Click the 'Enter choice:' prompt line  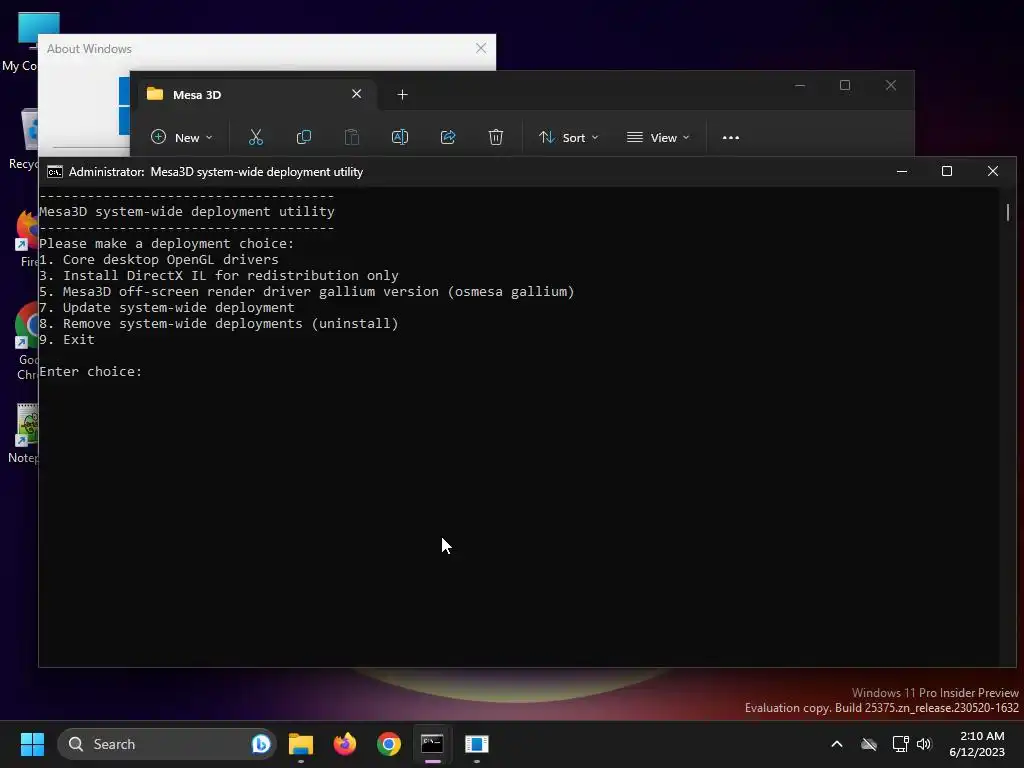click(x=91, y=372)
